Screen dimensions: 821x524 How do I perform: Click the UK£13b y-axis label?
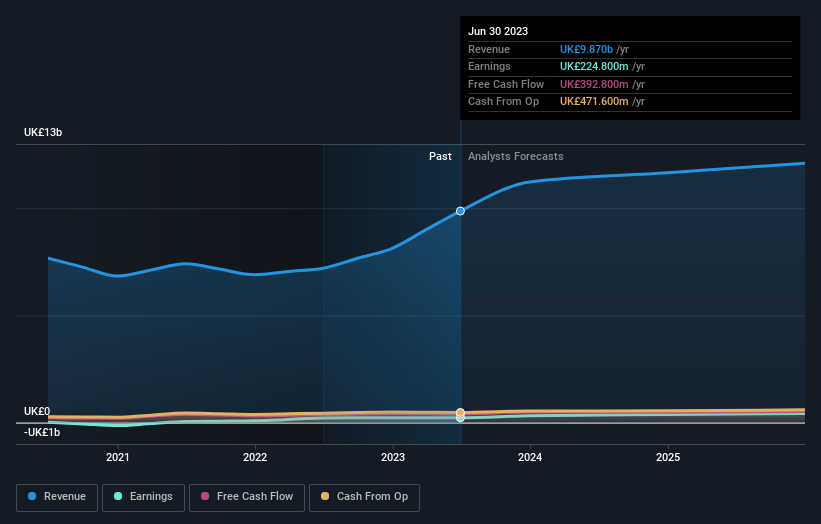coord(43,132)
